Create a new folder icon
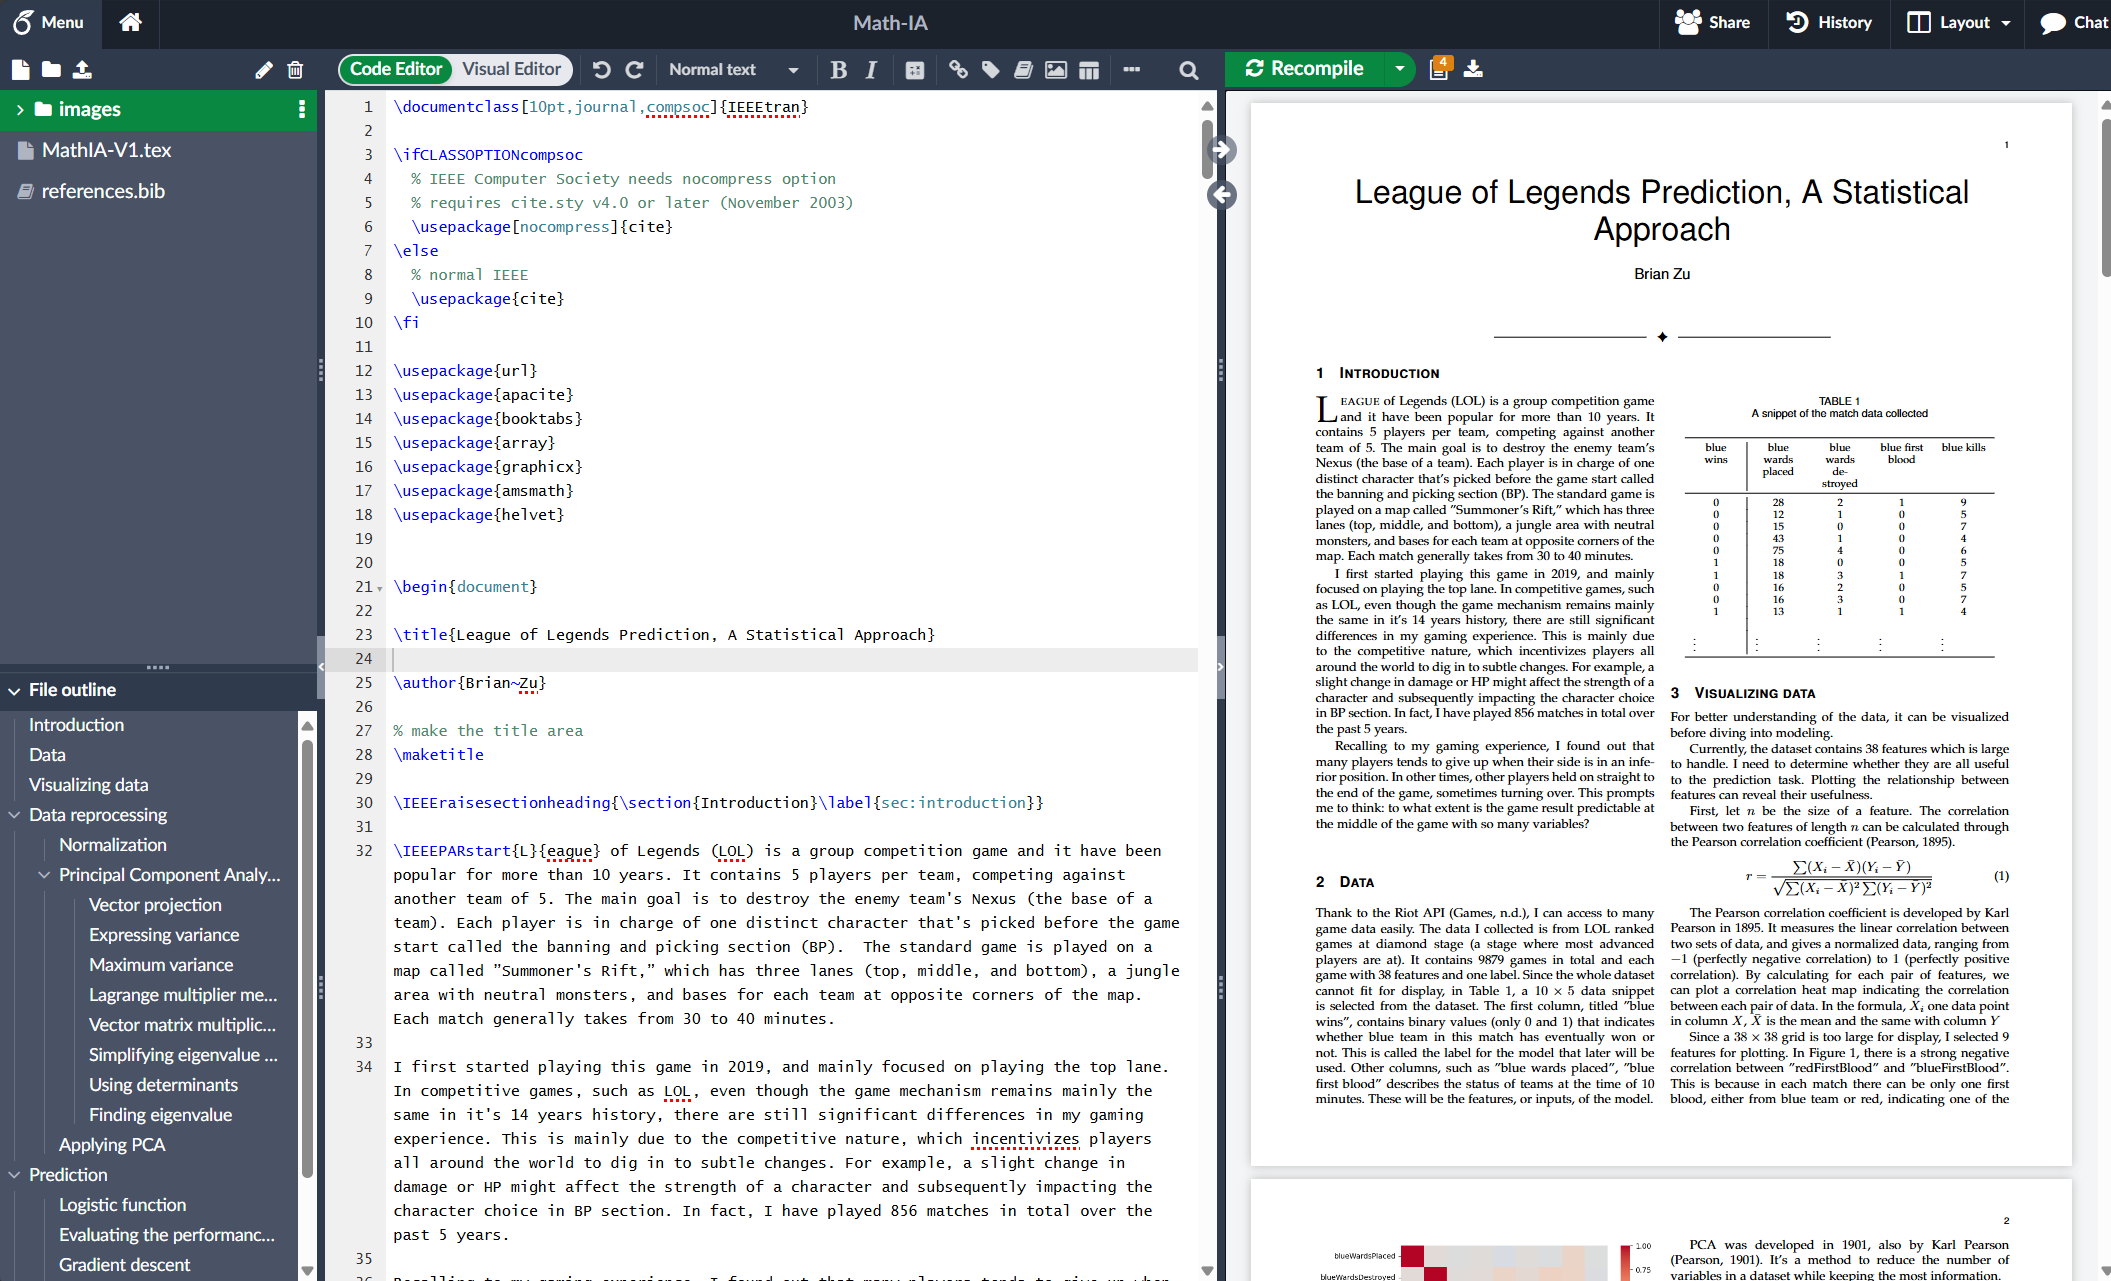 click(51, 70)
